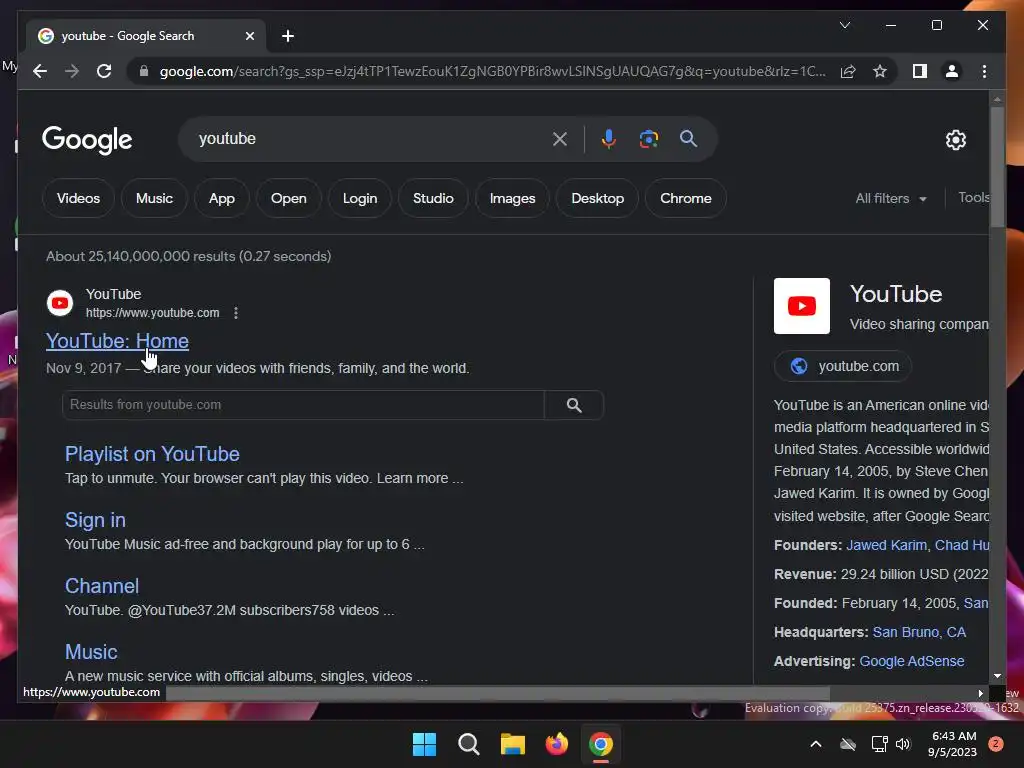Open the three-dot menu beside youtube.com result
The height and width of the screenshot is (768, 1024).
[236, 313]
